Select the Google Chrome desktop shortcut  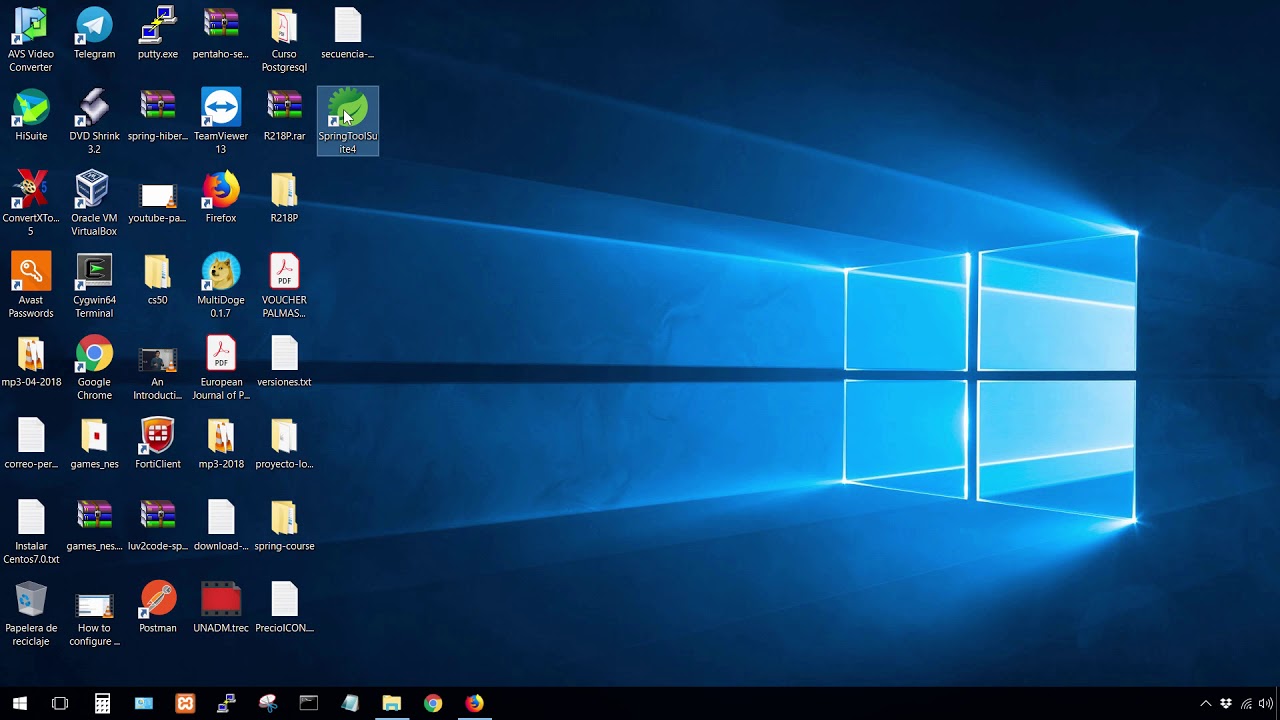[x=94, y=368]
